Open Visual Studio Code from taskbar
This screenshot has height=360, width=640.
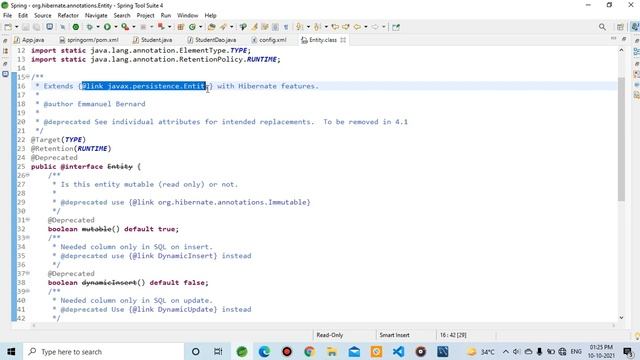tap(398, 351)
